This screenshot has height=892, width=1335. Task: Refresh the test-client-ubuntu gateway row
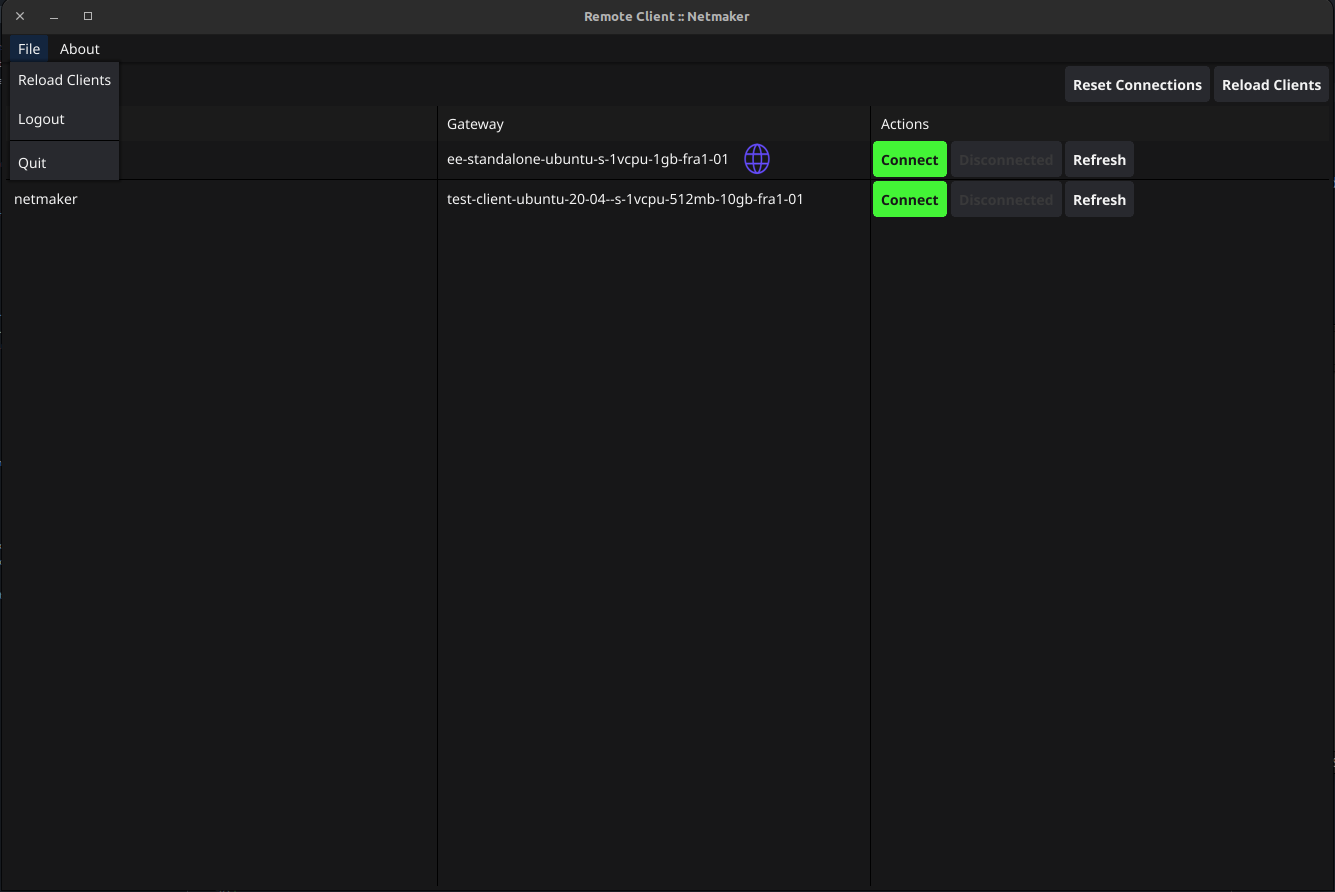1099,200
